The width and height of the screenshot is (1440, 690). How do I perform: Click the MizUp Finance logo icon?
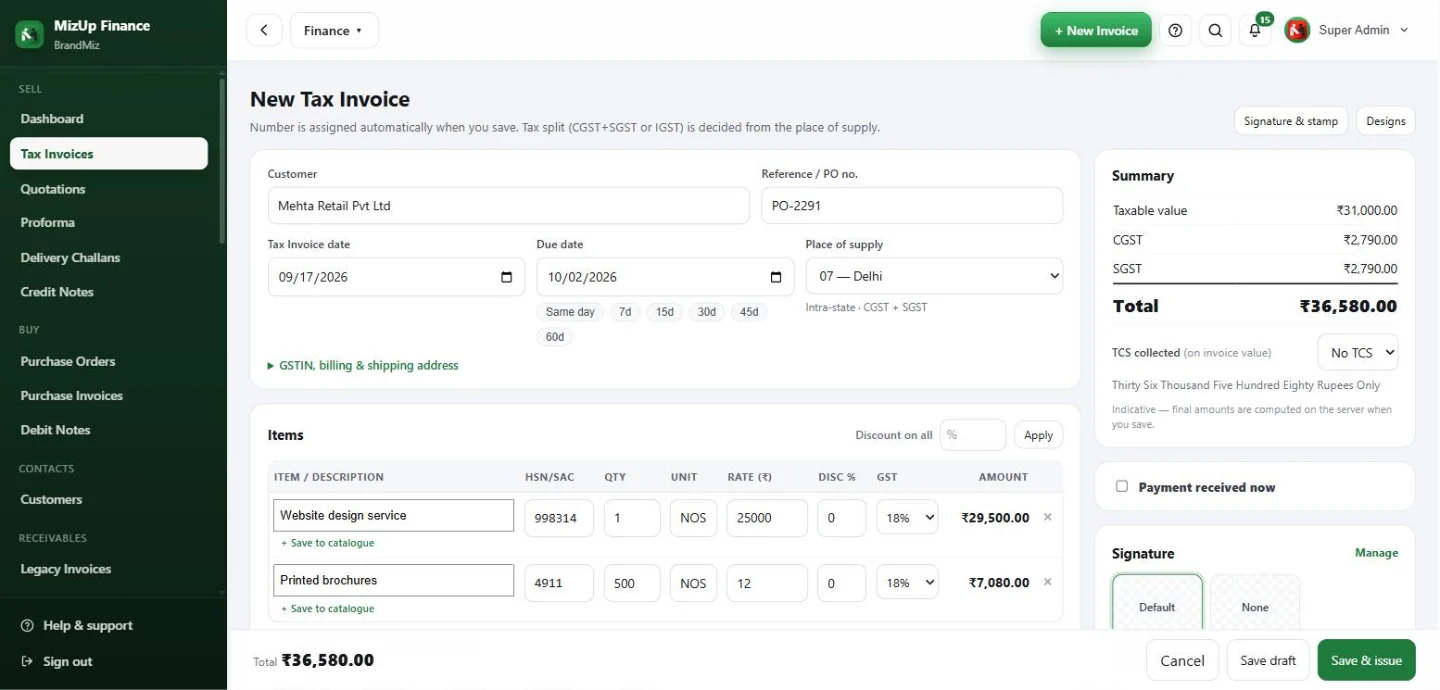(29, 34)
